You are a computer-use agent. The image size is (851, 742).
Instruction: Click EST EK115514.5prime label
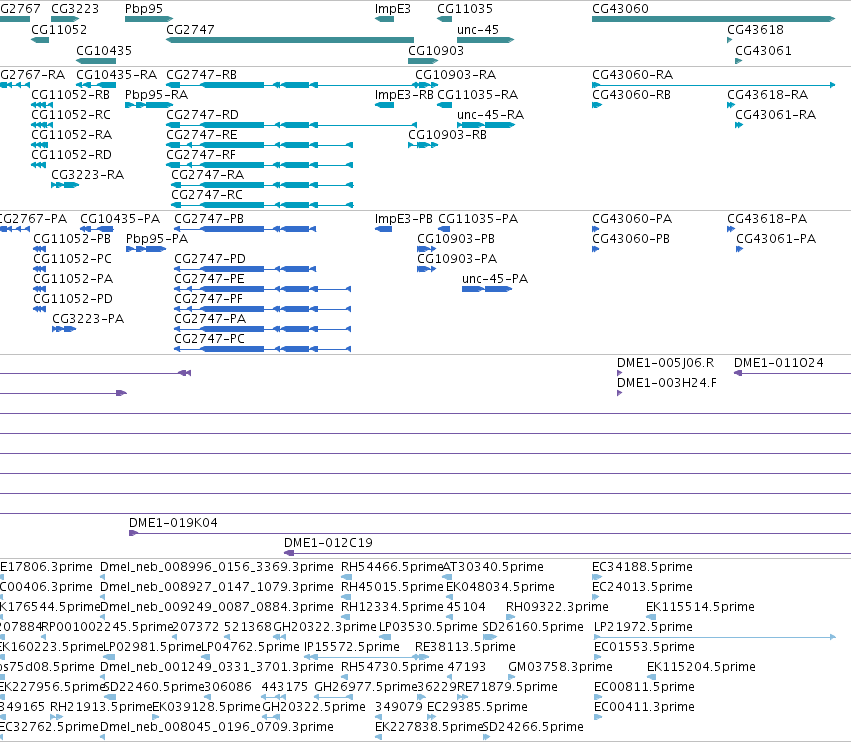click(701, 607)
